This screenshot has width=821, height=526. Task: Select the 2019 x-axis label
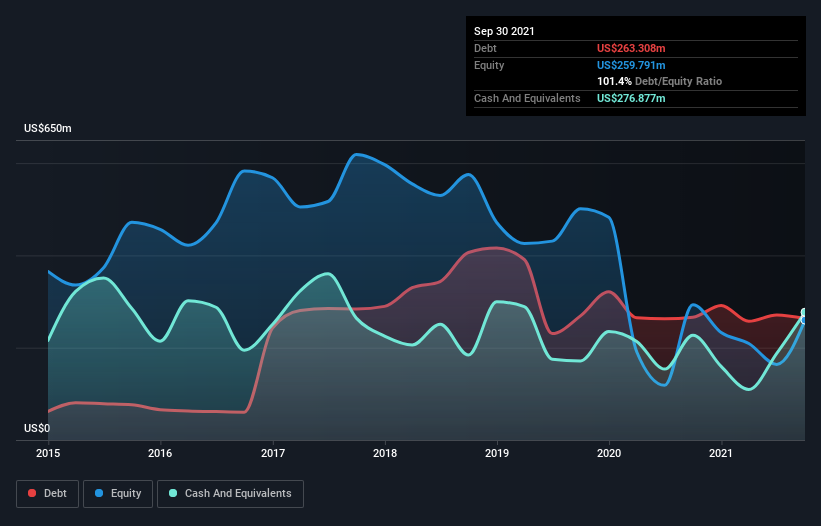click(497, 453)
